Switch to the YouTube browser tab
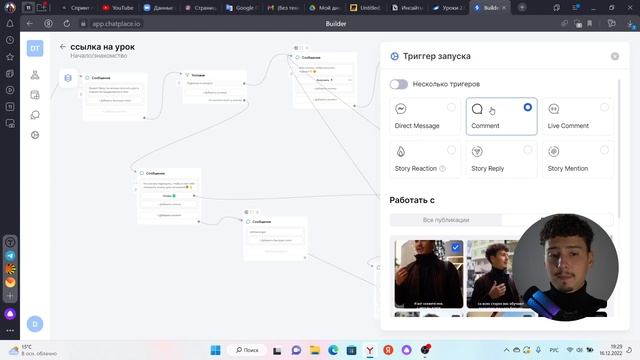This screenshot has width=640, height=360. click(x=118, y=8)
